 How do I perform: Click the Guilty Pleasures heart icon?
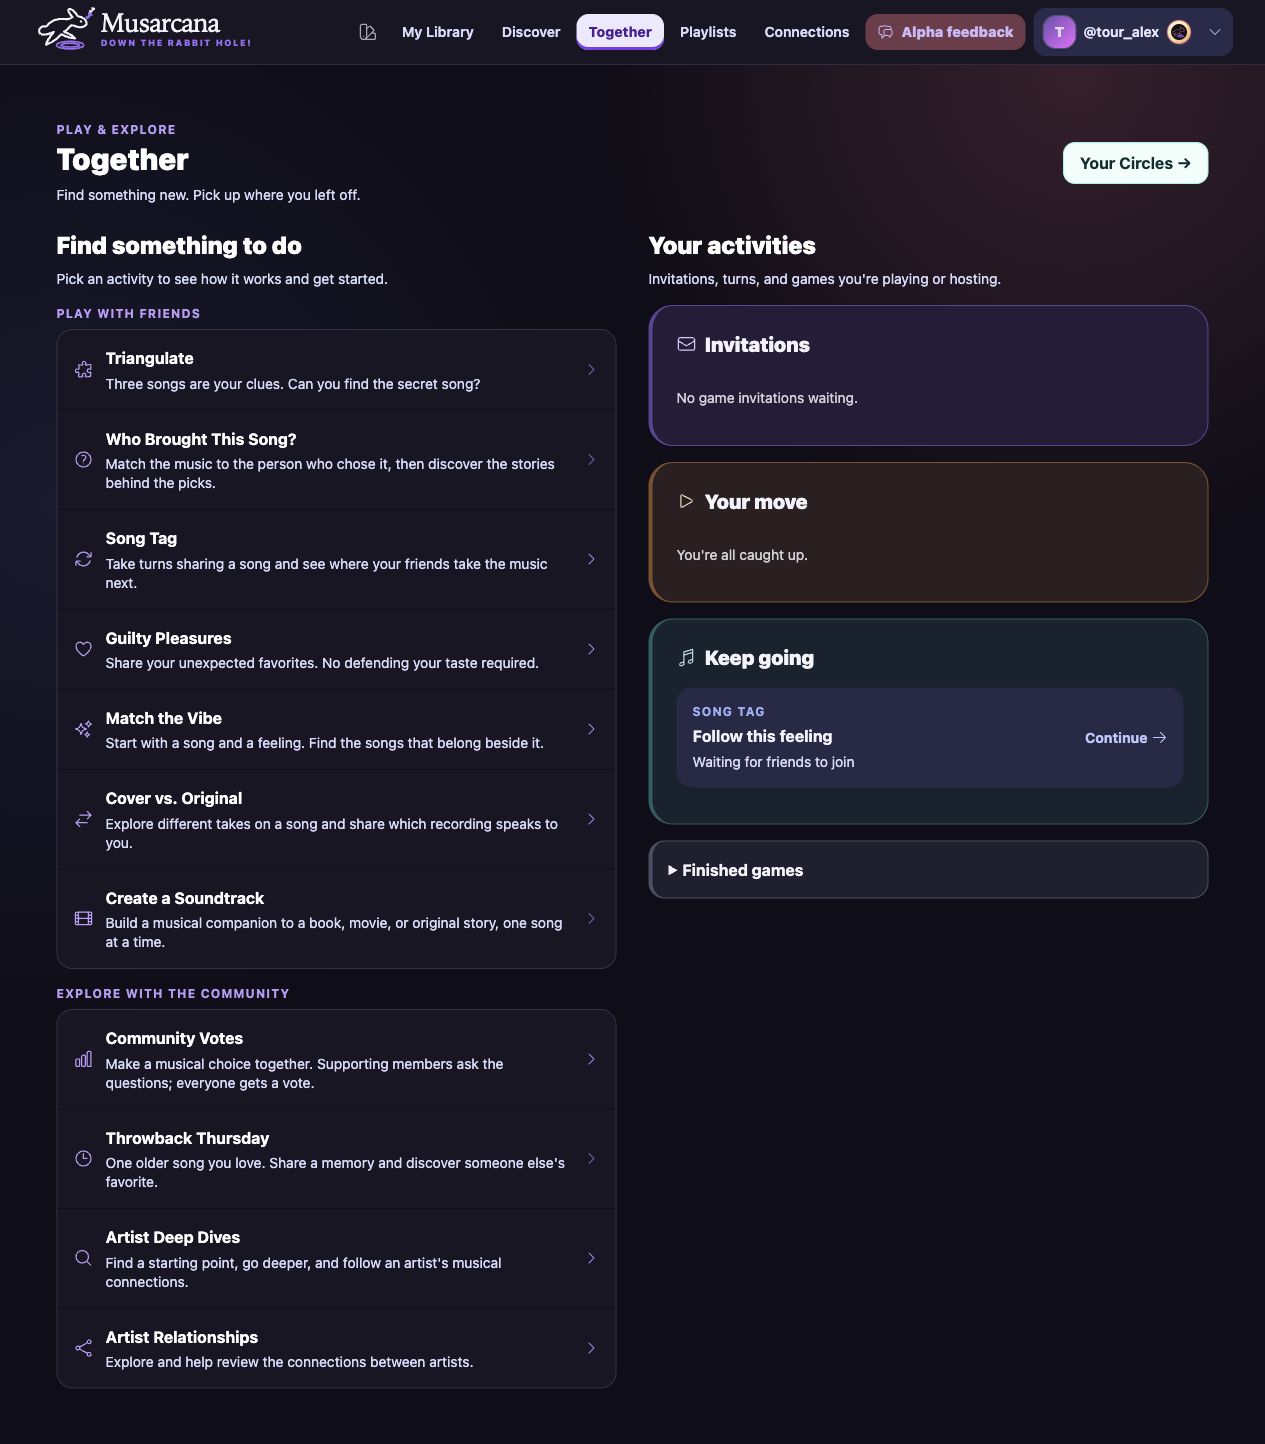[84, 649]
